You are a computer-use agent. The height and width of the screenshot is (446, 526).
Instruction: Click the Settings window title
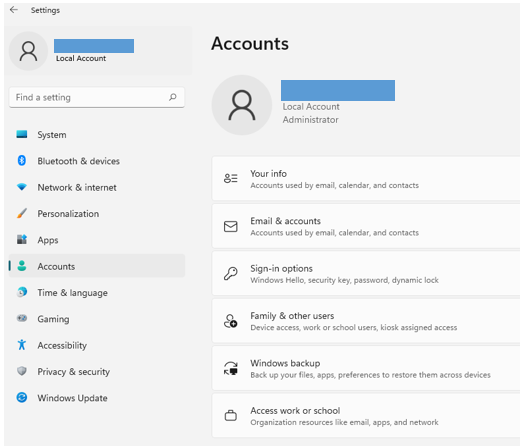point(45,10)
